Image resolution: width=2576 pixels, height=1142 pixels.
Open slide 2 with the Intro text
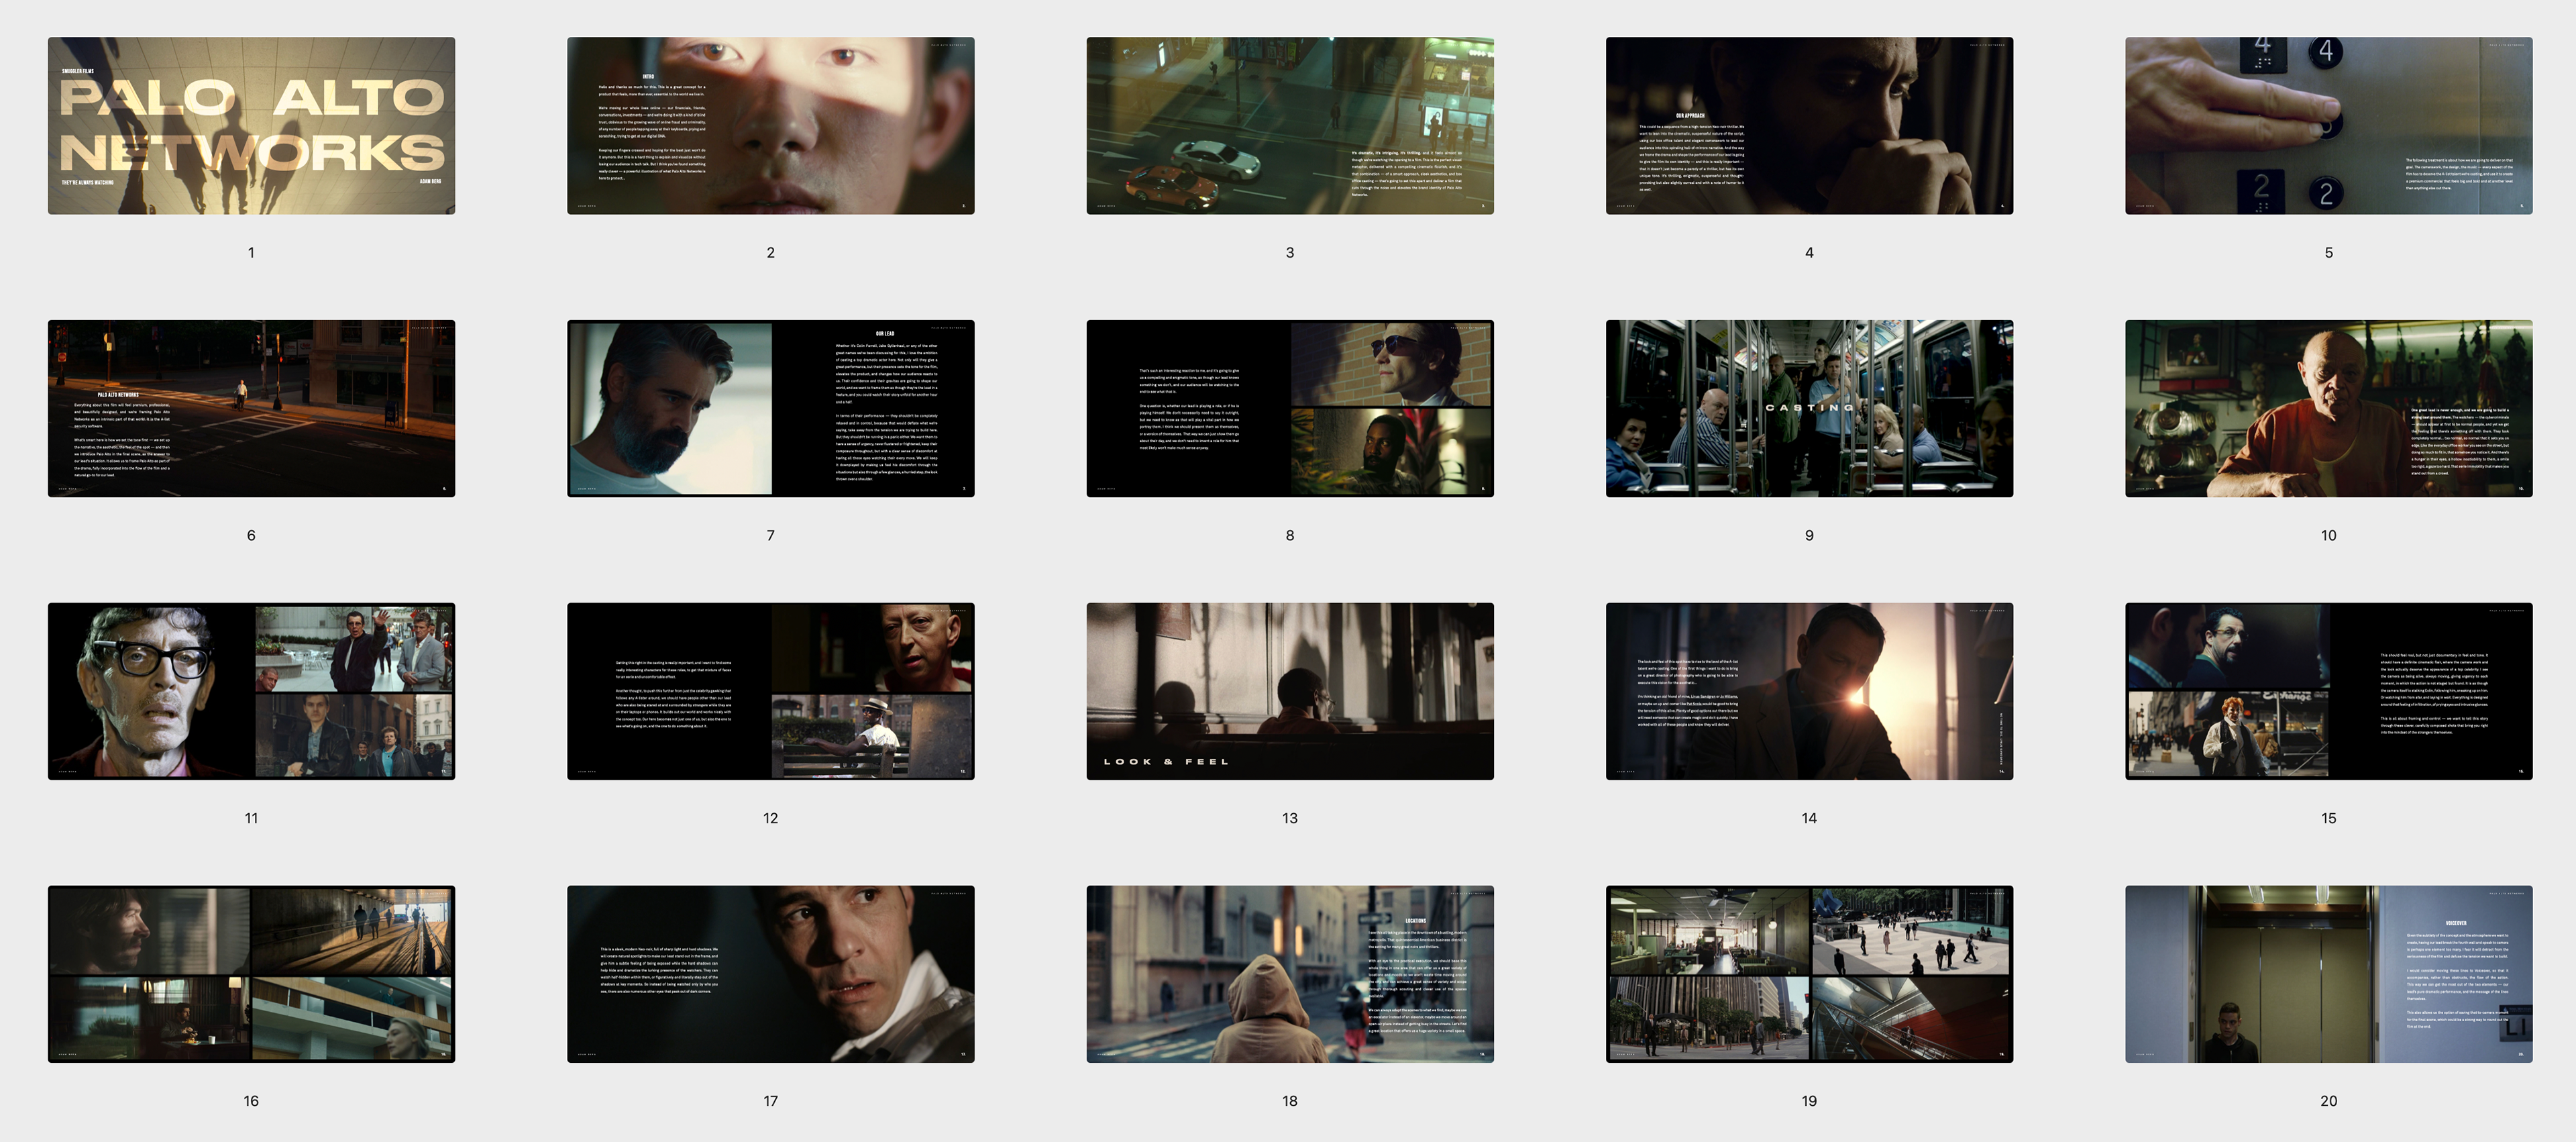point(770,126)
